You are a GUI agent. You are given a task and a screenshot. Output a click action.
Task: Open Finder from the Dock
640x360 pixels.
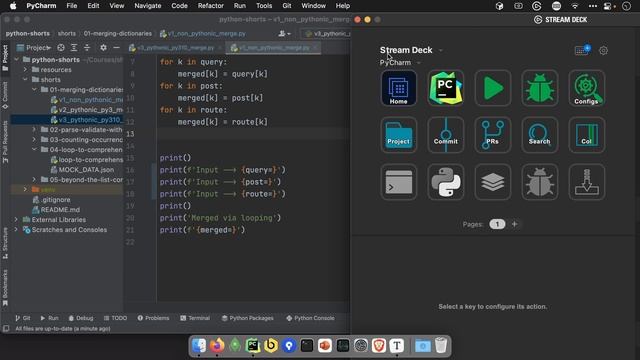click(199, 346)
